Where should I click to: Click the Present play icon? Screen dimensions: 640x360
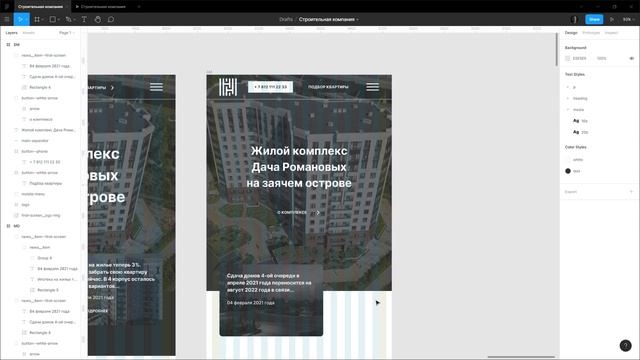click(612, 19)
